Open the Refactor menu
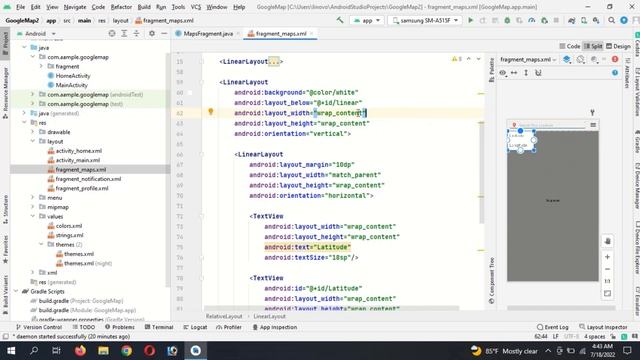 coord(121,7)
